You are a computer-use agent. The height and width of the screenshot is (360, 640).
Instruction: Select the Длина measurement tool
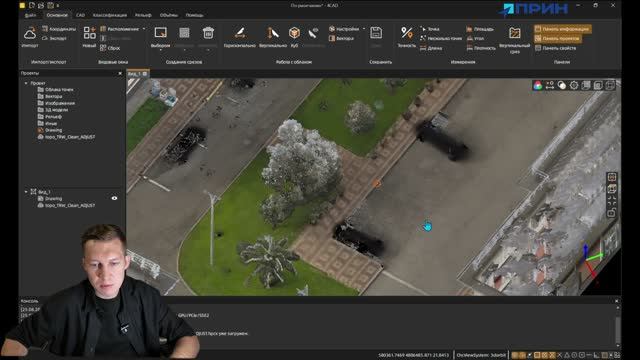coord(431,48)
